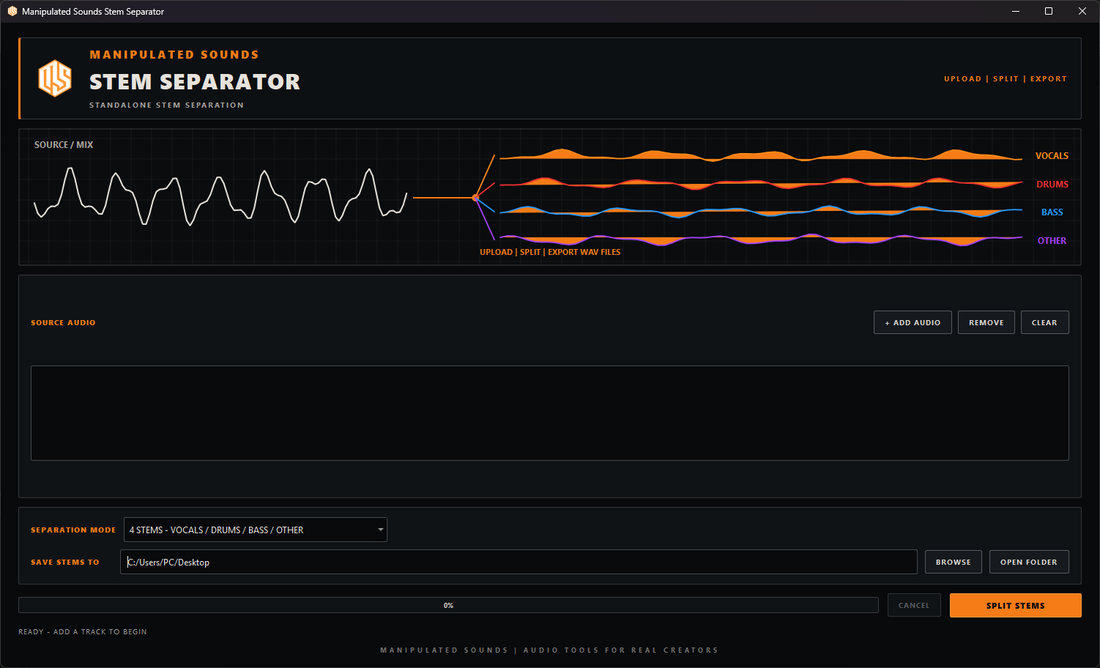Clear the source audio list
1100x668 pixels.
pos(1045,322)
